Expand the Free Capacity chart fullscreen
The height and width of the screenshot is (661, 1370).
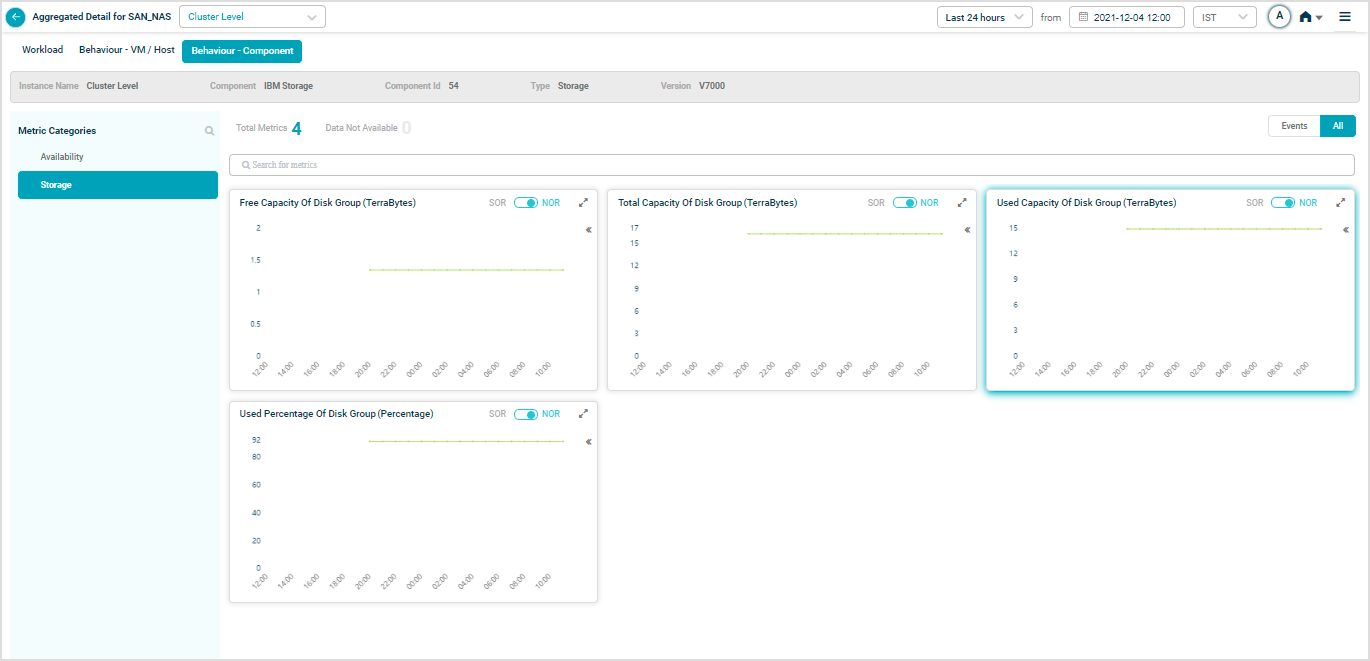pos(583,203)
